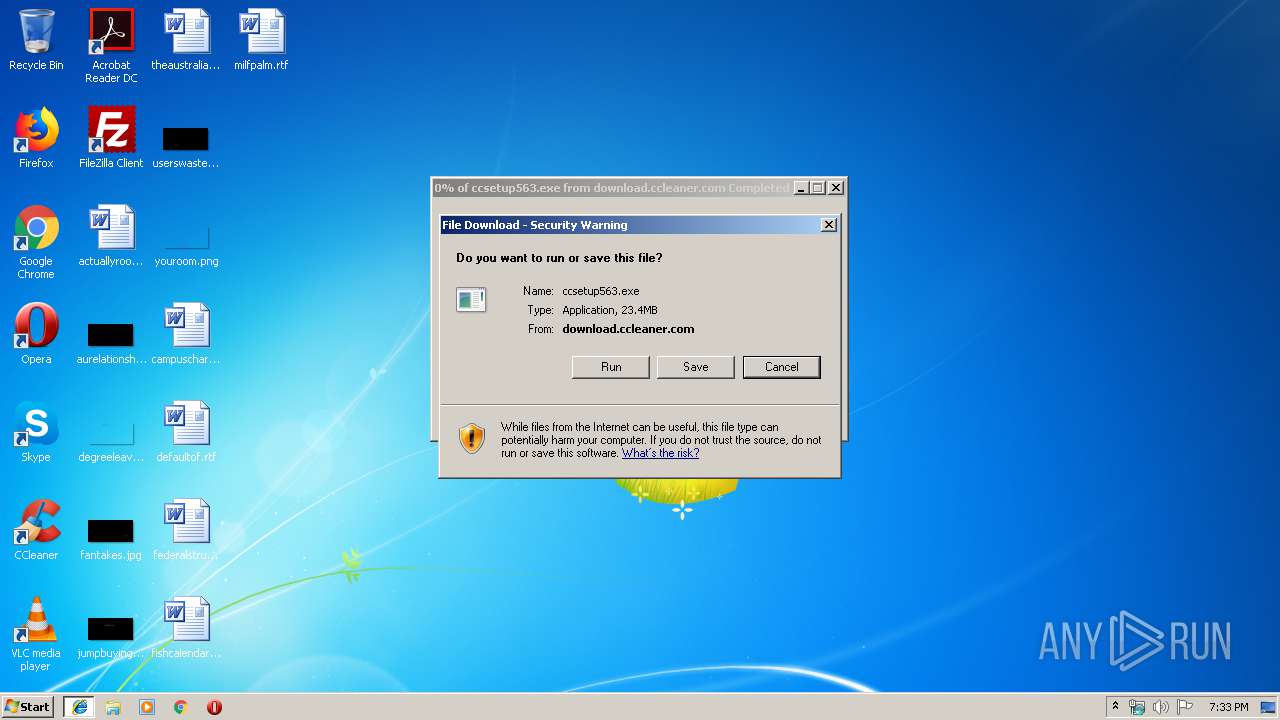Open the Recycle Bin icon
The height and width of the screenshot is (720, 1280).
36,40
